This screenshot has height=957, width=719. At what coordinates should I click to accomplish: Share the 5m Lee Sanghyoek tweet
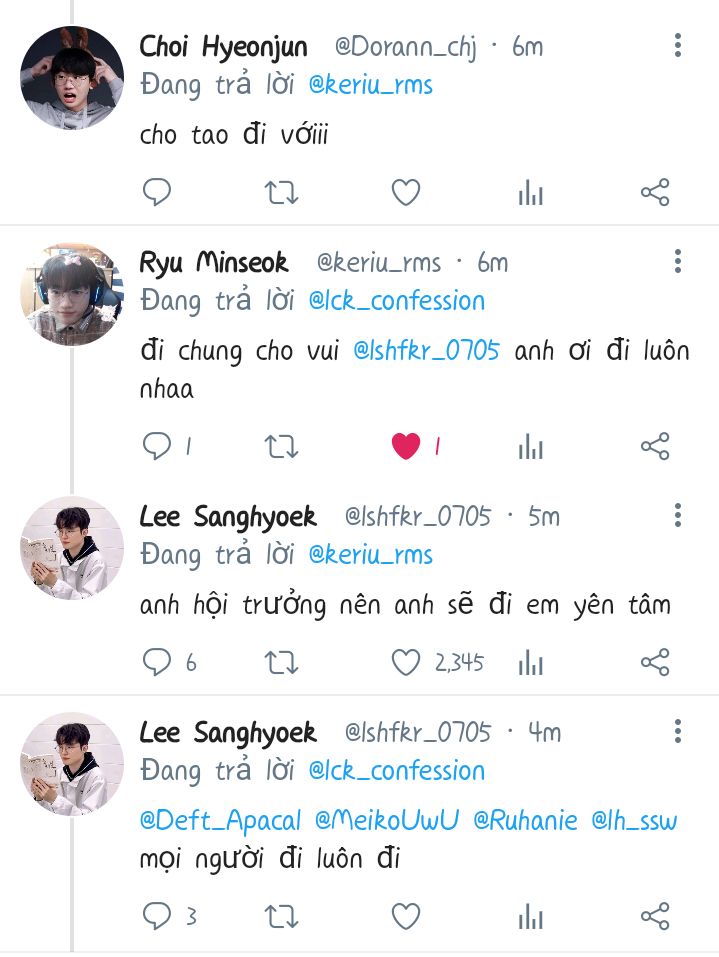[655, 662]
